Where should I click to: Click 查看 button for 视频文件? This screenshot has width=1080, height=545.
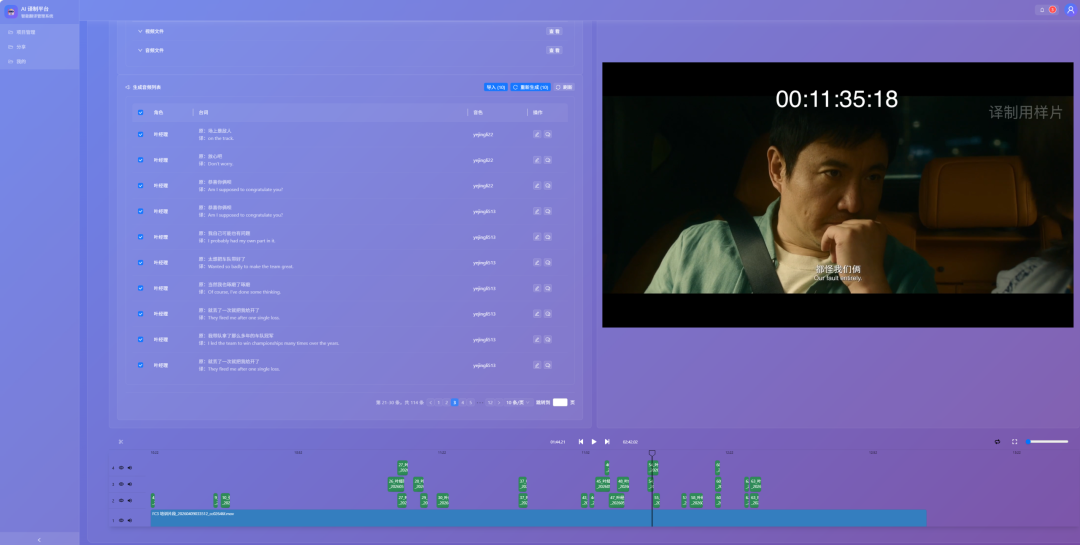[x=554, y=31]
